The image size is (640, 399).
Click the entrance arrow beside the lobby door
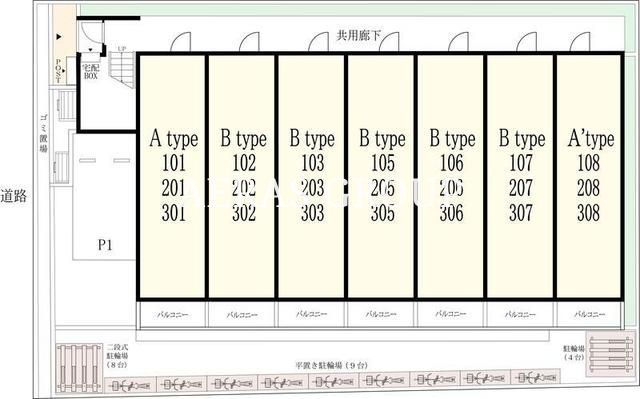click(x=59, y=37)
